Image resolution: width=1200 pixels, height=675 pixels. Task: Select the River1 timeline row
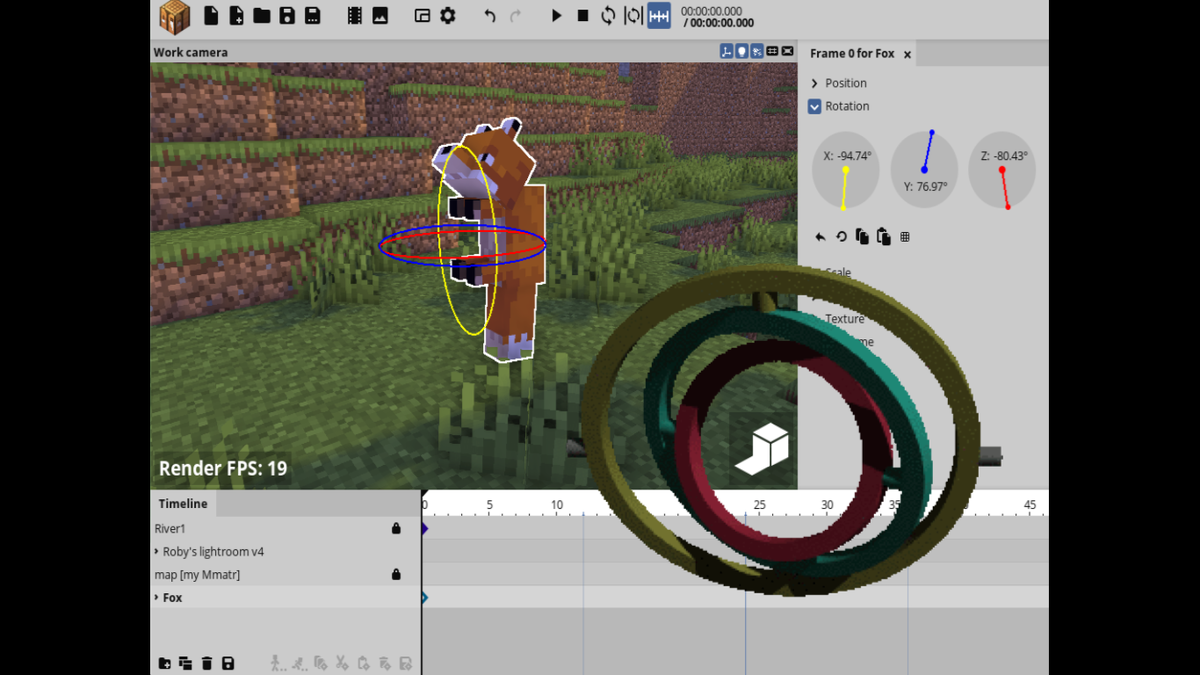[285, 528]
